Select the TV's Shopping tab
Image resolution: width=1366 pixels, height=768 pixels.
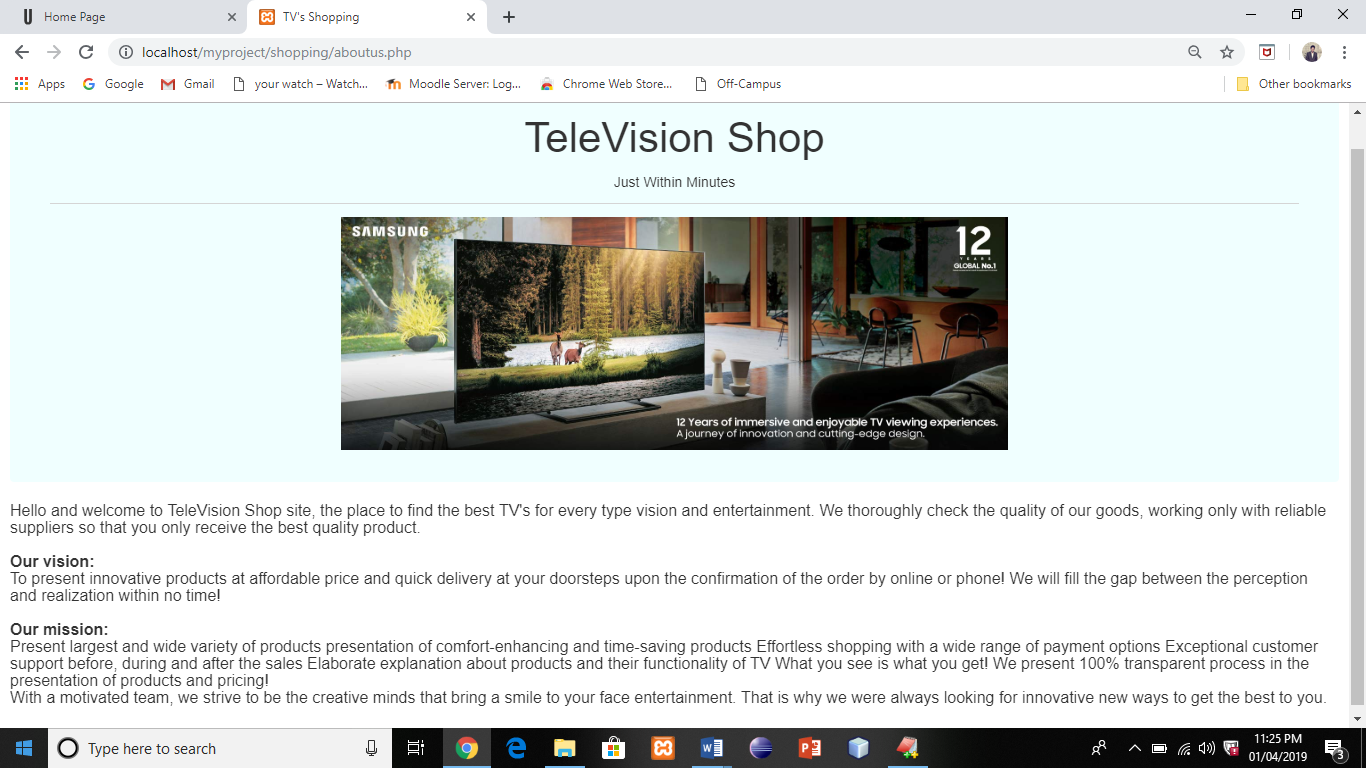pos(367,17)
